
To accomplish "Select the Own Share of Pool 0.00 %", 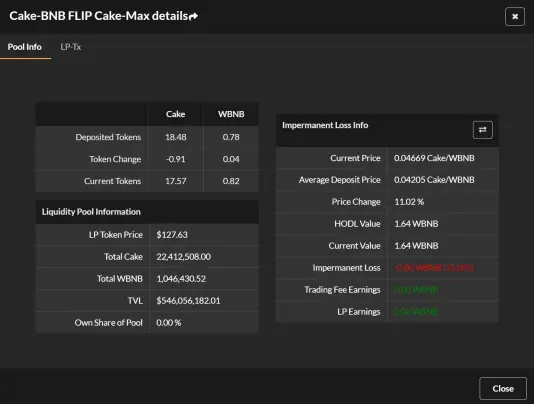I will tap(169, 323).
